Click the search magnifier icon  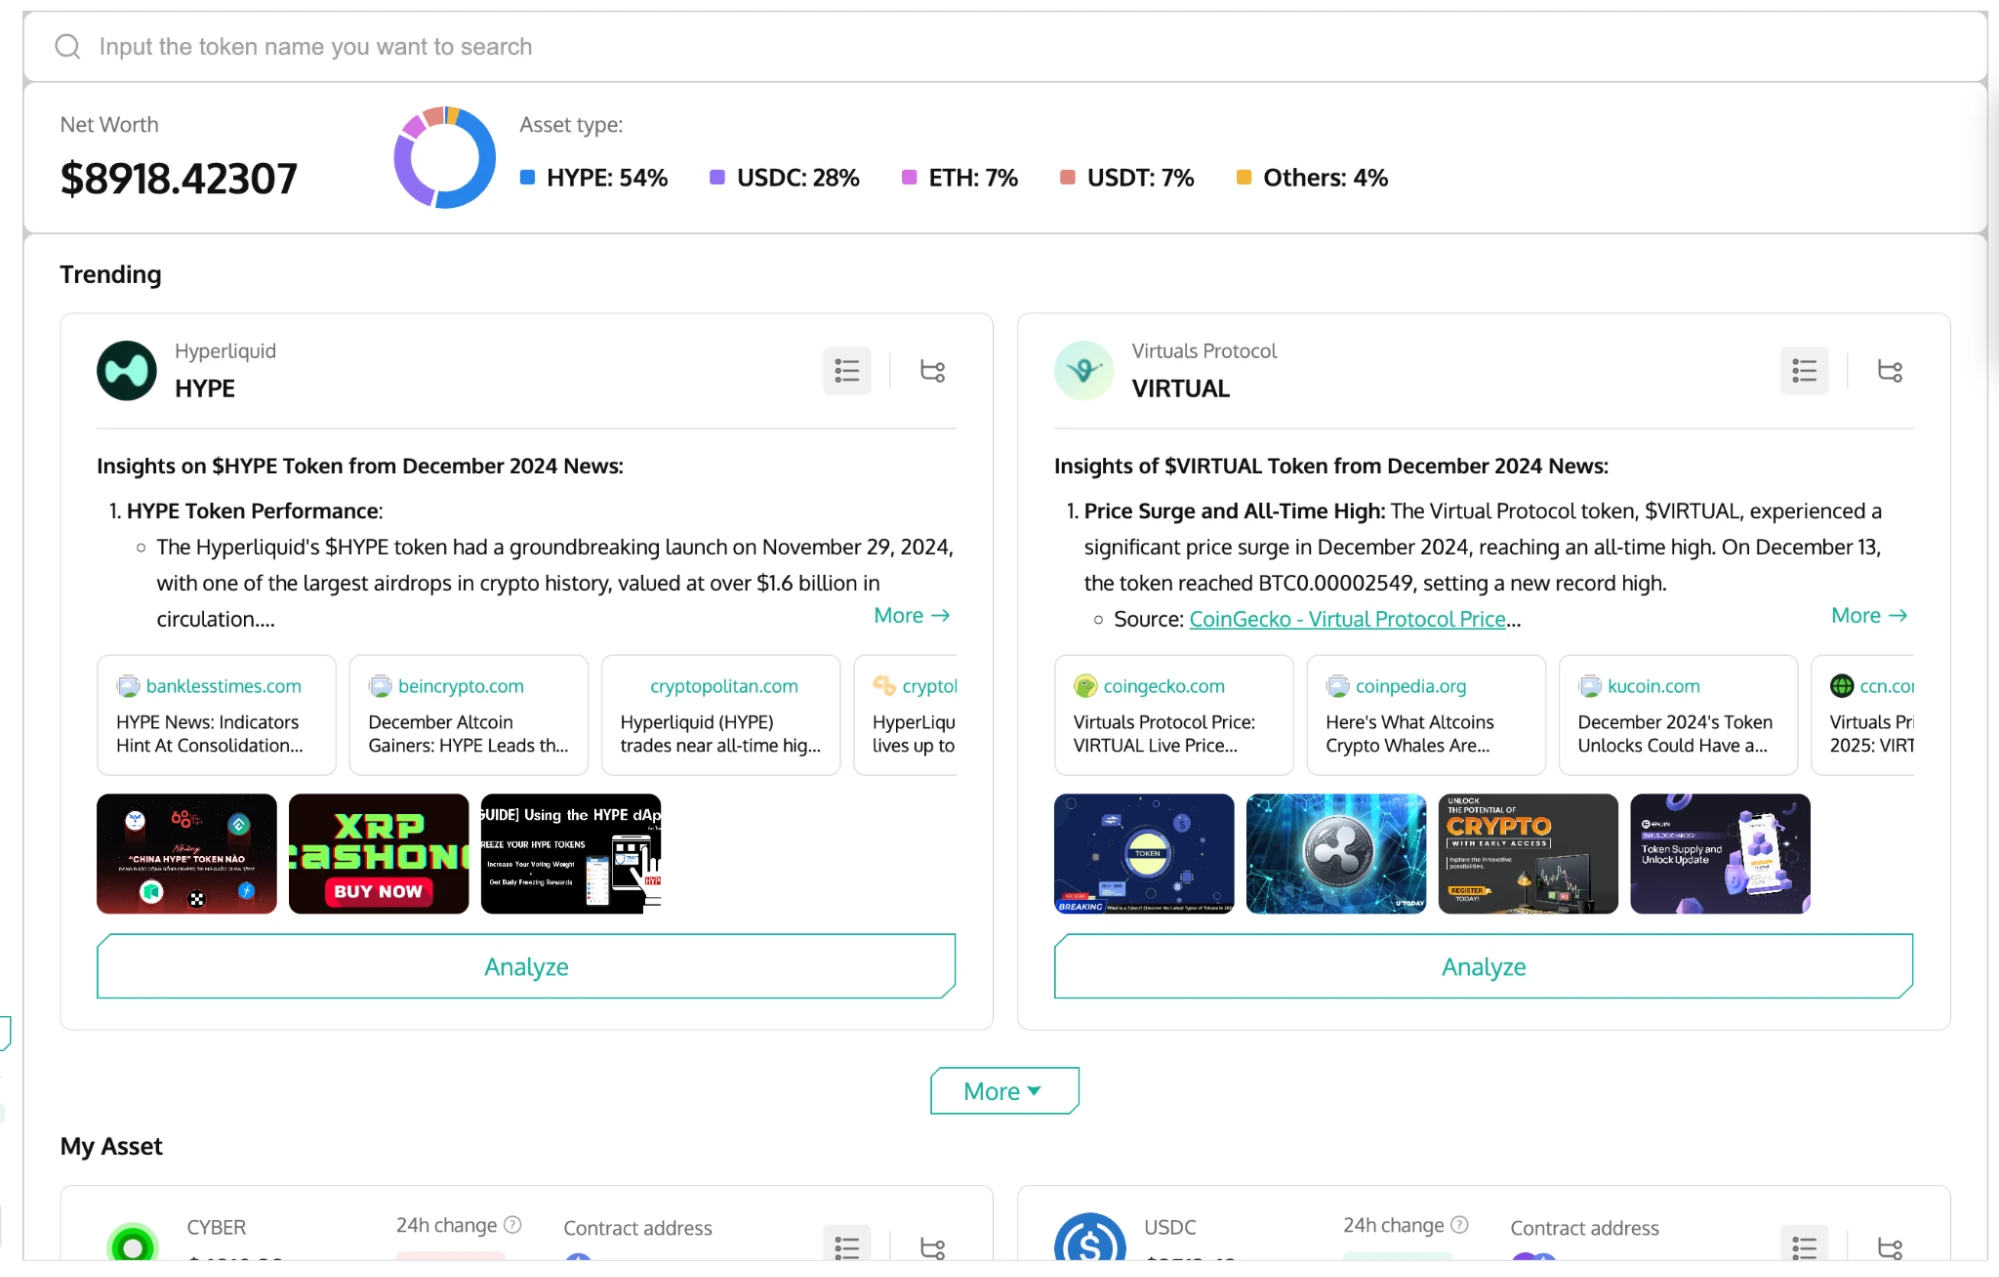coord(67,46)
